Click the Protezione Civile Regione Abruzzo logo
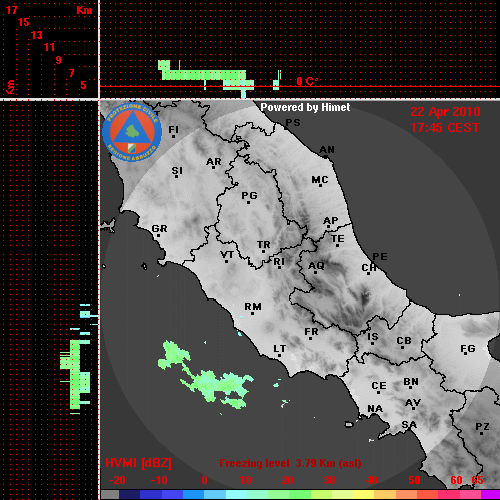The height and width of the screenshot is (500, 500). 132,133
